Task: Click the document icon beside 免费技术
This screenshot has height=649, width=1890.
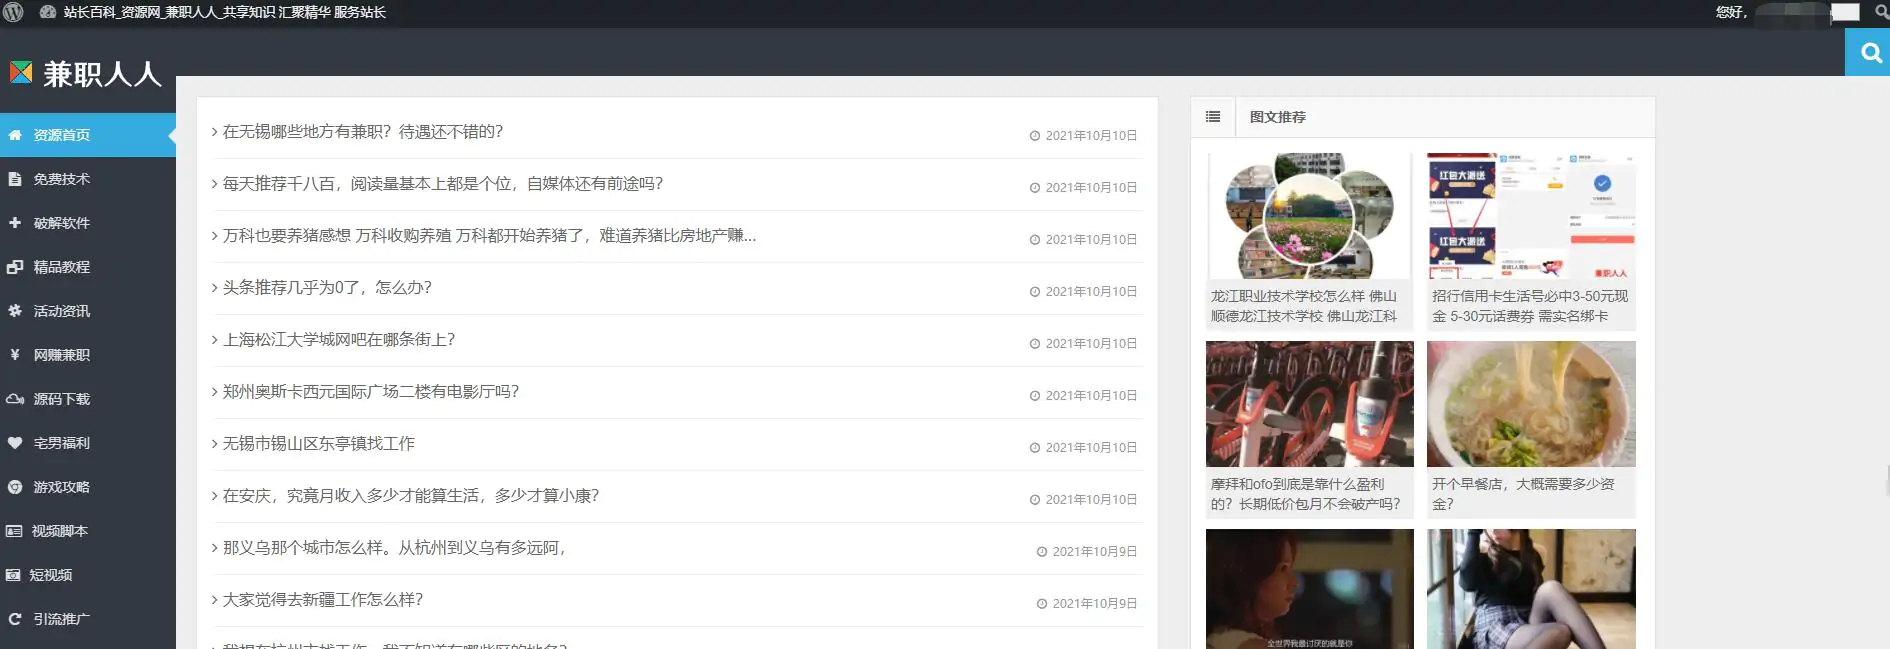Action: point(15,179)
